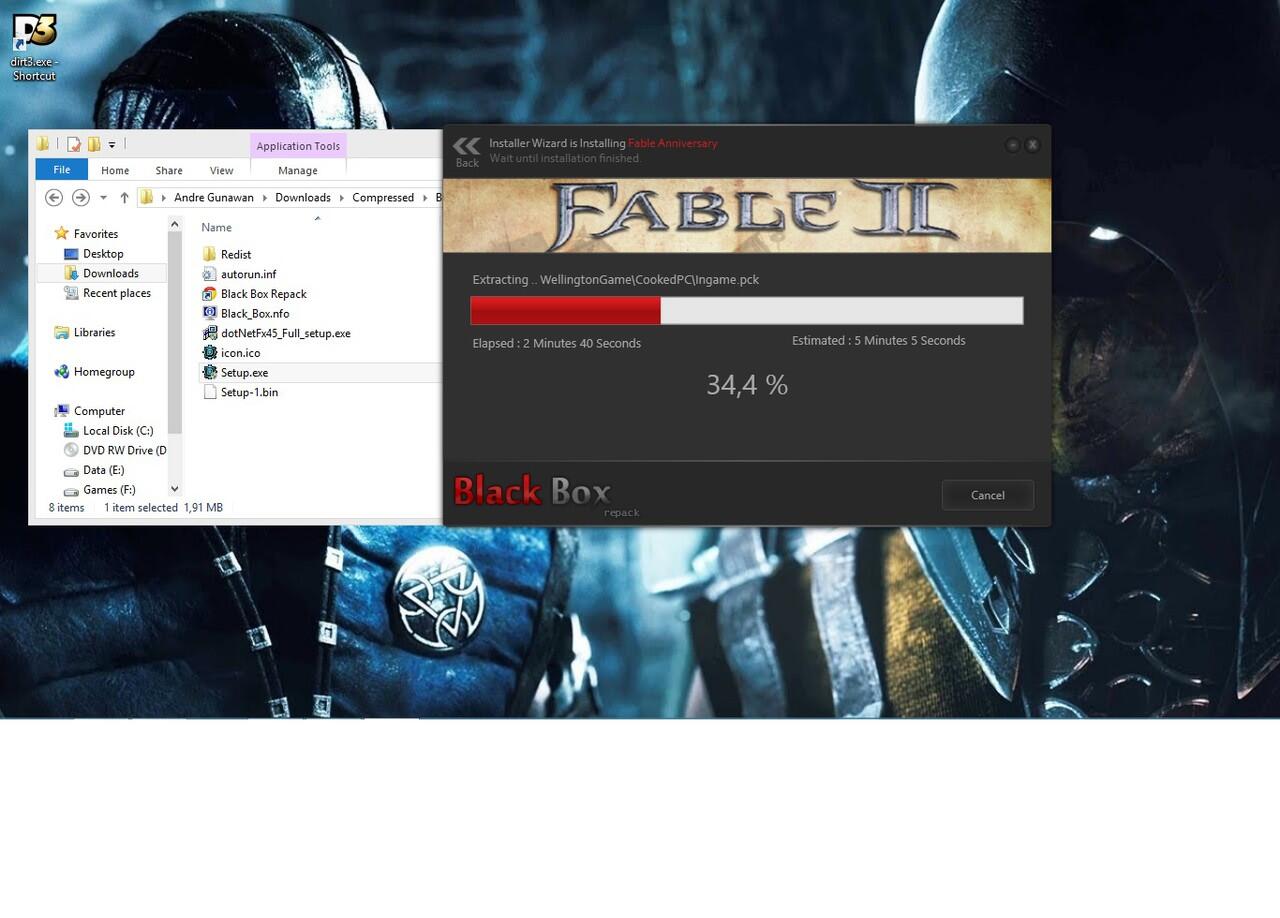Screen dimensions: 1280x918
Task: Switch to the Home ribbon tab
Action: pyautogui.click(x=115, y=170)
